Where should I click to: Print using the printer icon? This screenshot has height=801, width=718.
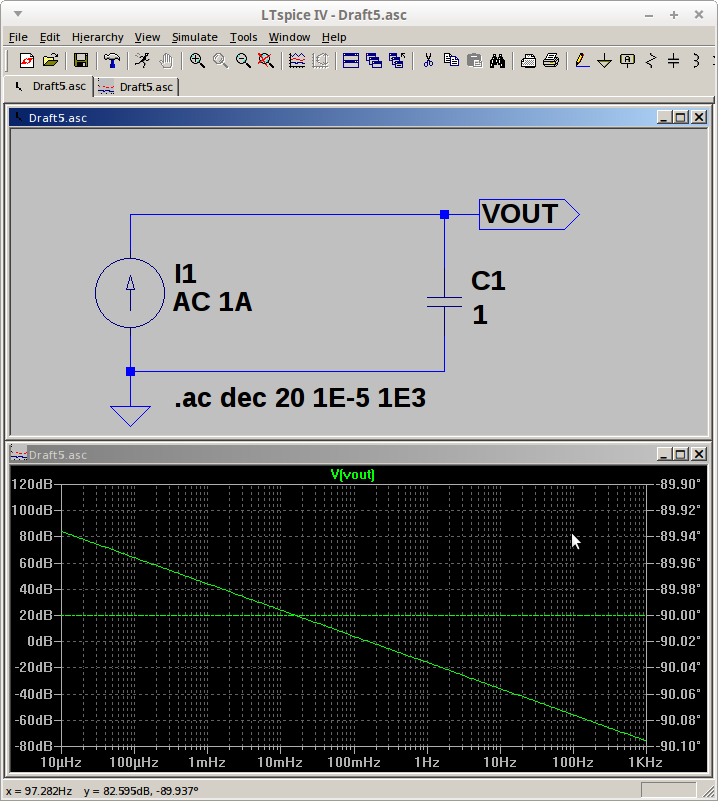coord(551,60)
